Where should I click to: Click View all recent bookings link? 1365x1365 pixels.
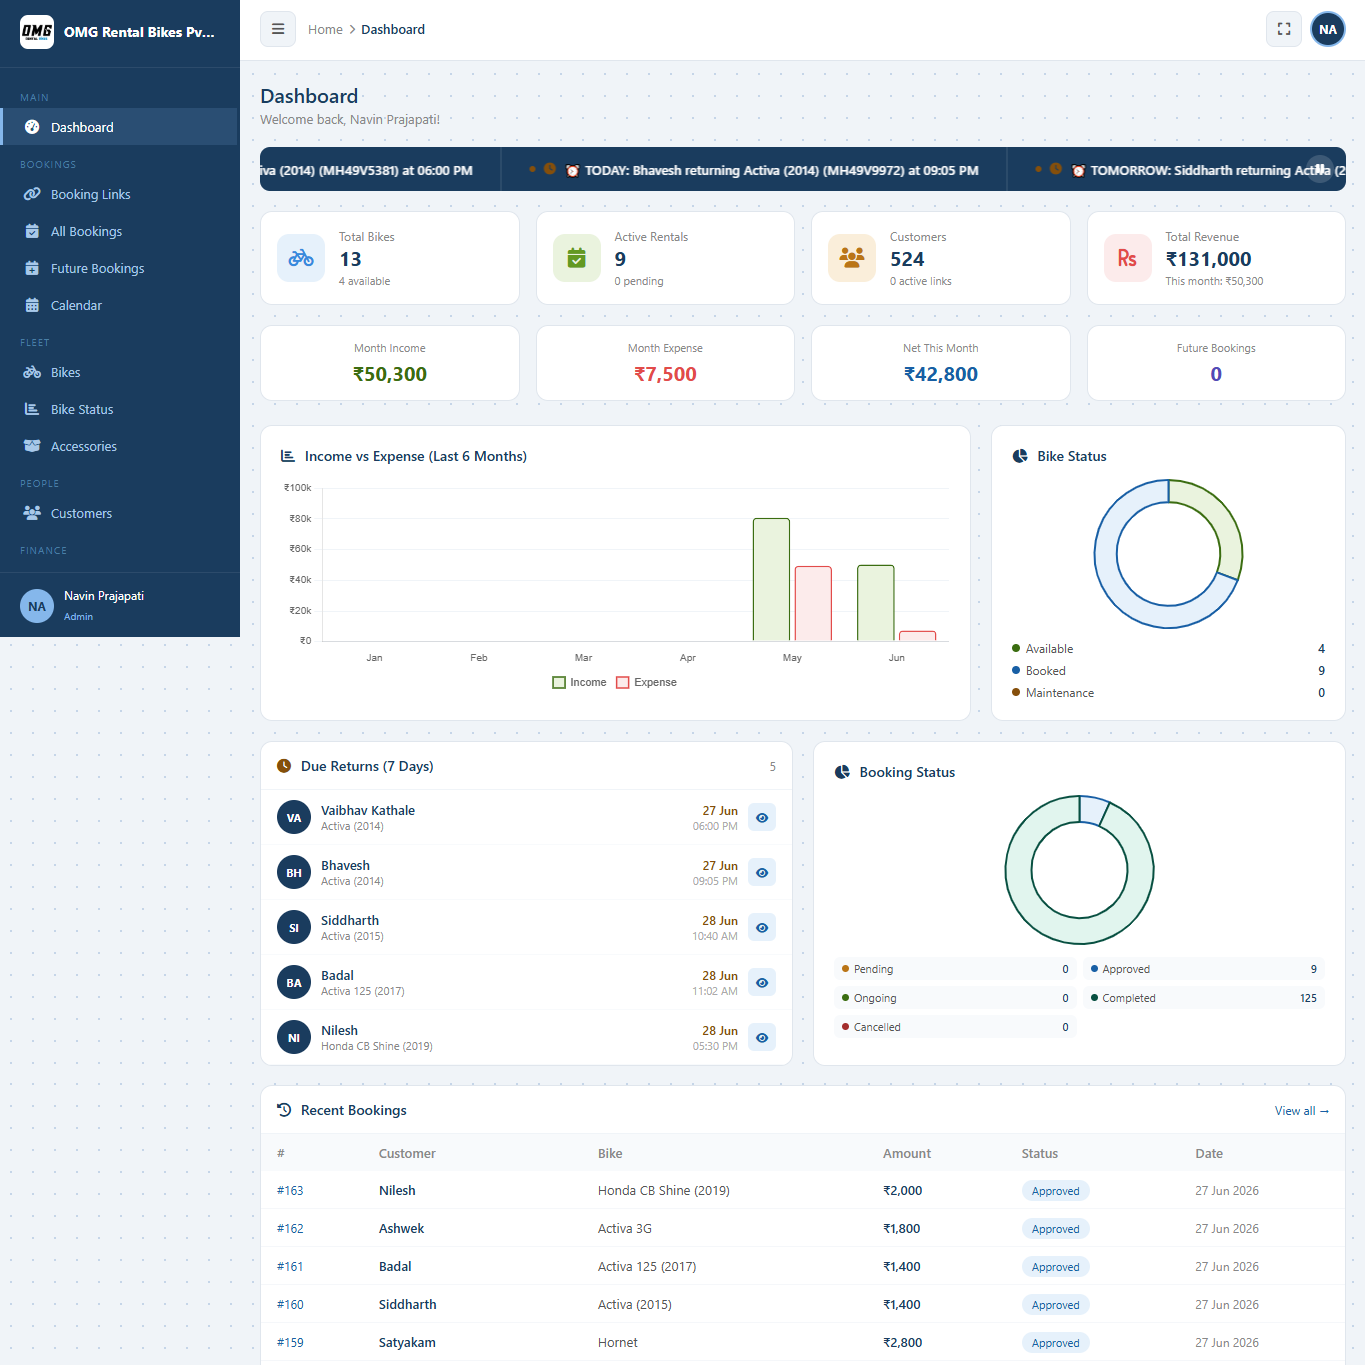[x=1302, y=1111]
